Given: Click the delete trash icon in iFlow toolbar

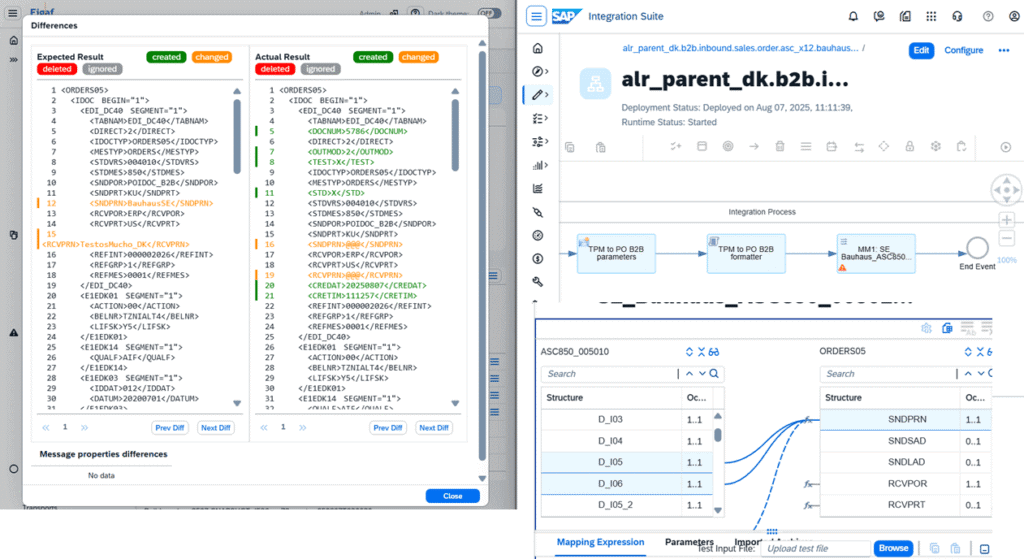Looking at the screenshot, I should [x=780, y=147].
